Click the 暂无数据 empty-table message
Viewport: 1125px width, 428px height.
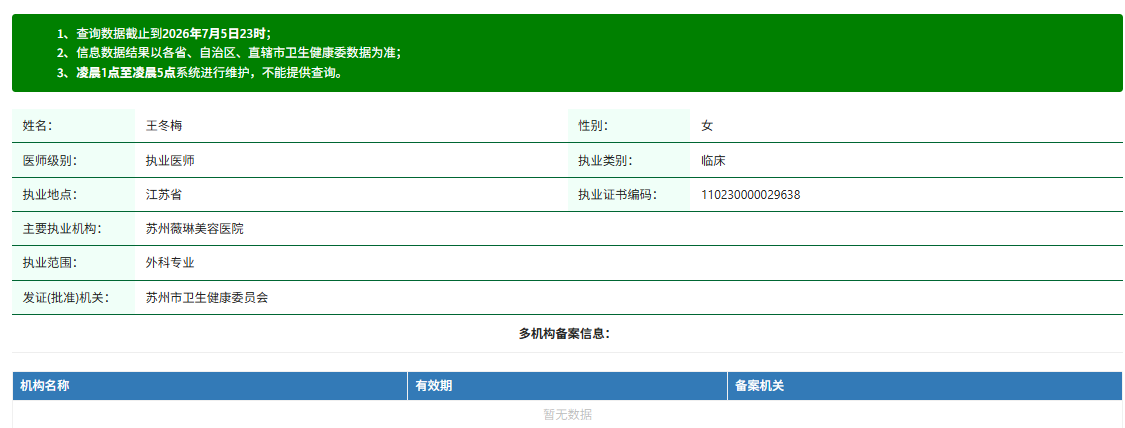(568, 414)
